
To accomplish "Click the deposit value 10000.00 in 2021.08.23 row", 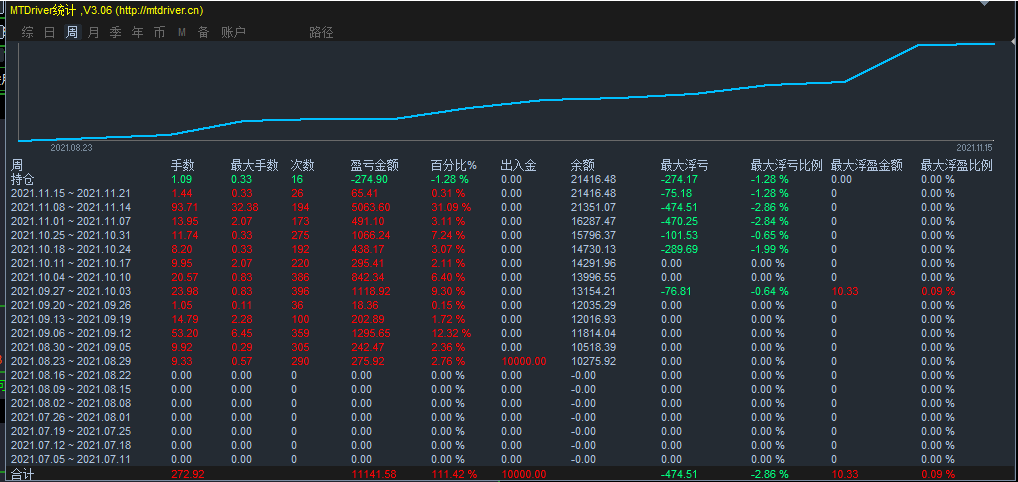I will click(x=524, y=361).
